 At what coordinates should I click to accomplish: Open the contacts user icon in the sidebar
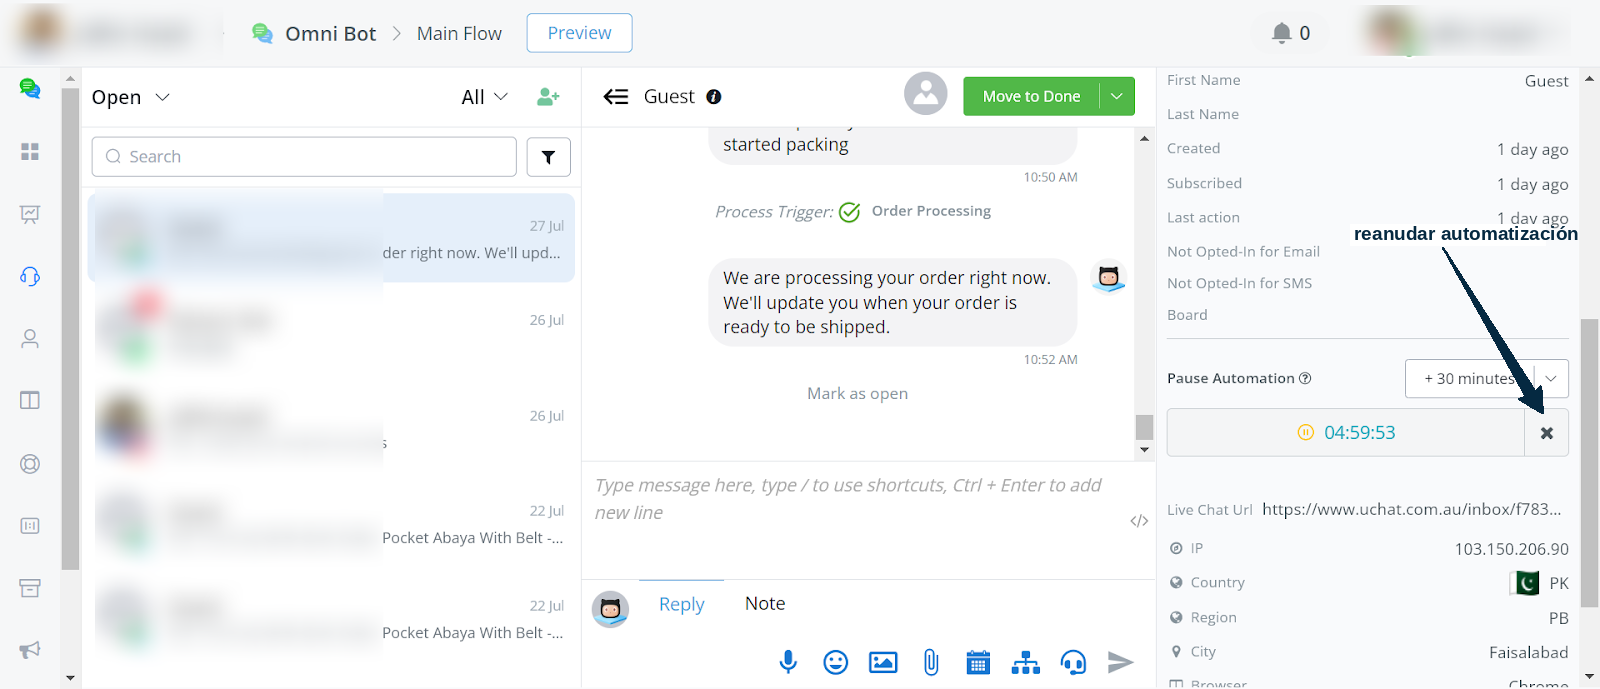[30, 339]
